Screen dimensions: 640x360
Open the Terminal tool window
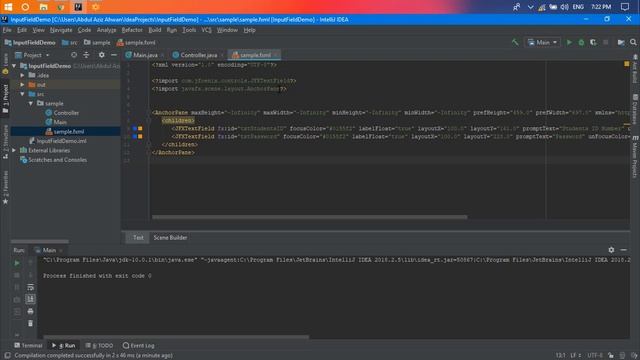click(x=28, y=345)
